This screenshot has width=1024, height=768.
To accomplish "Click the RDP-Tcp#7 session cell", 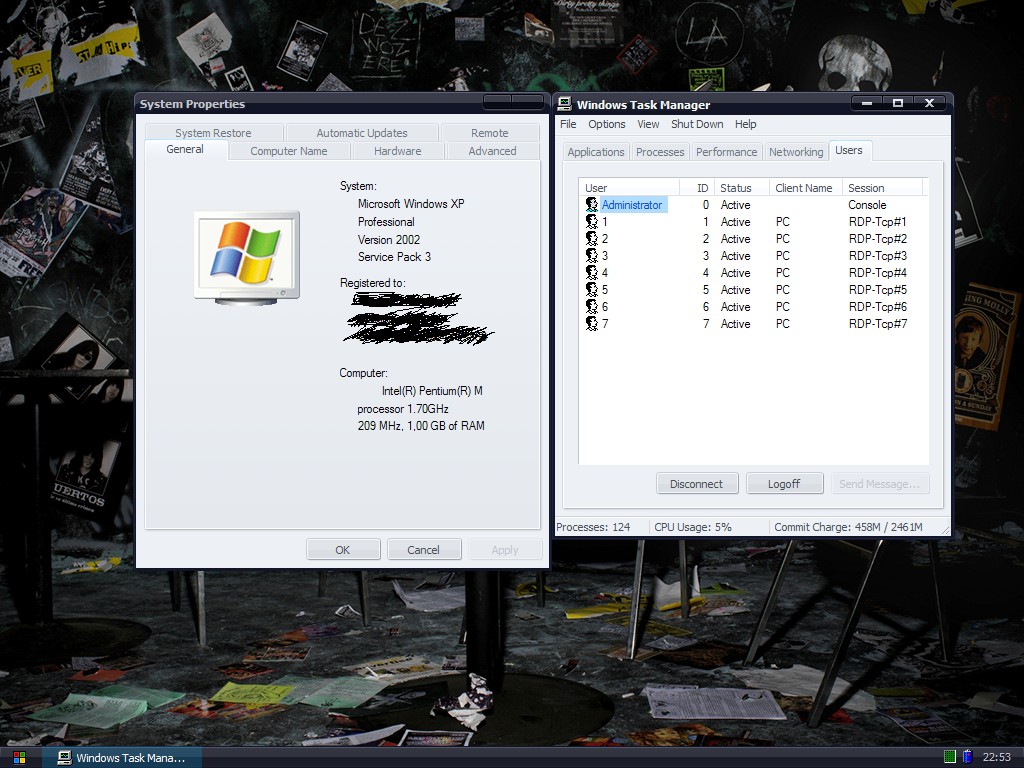I will tap(878, 324).
